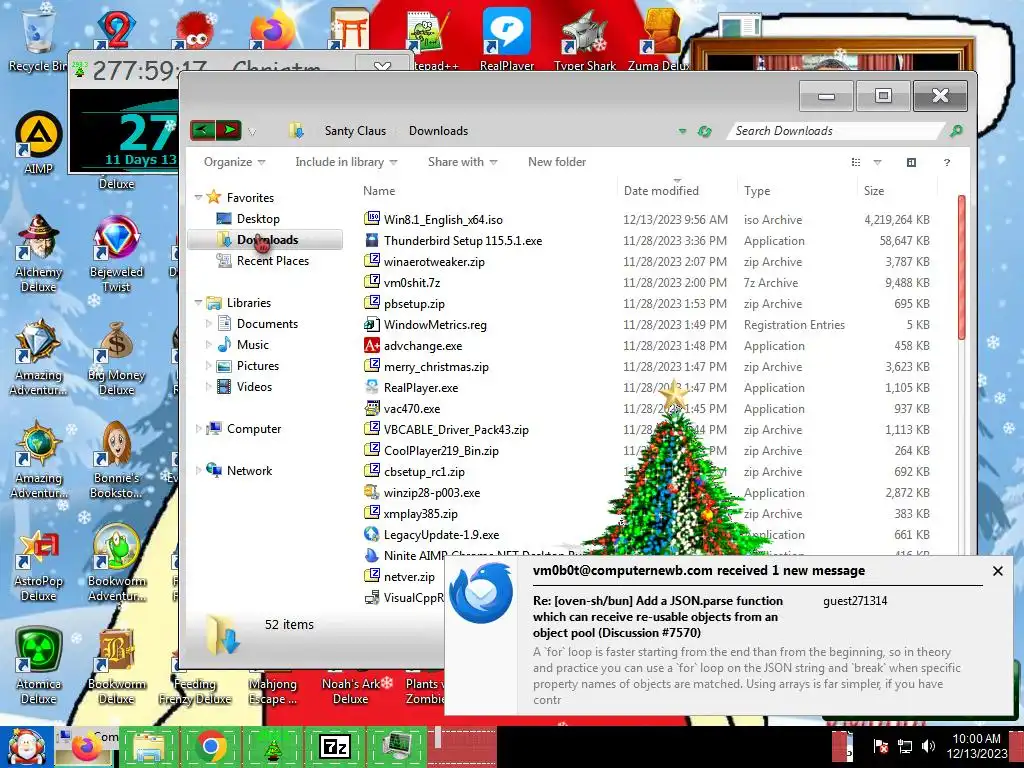The image size is (1024, 768).
Task: Open the recent locations dropdown arrow
Action: [x=252, y=132]
